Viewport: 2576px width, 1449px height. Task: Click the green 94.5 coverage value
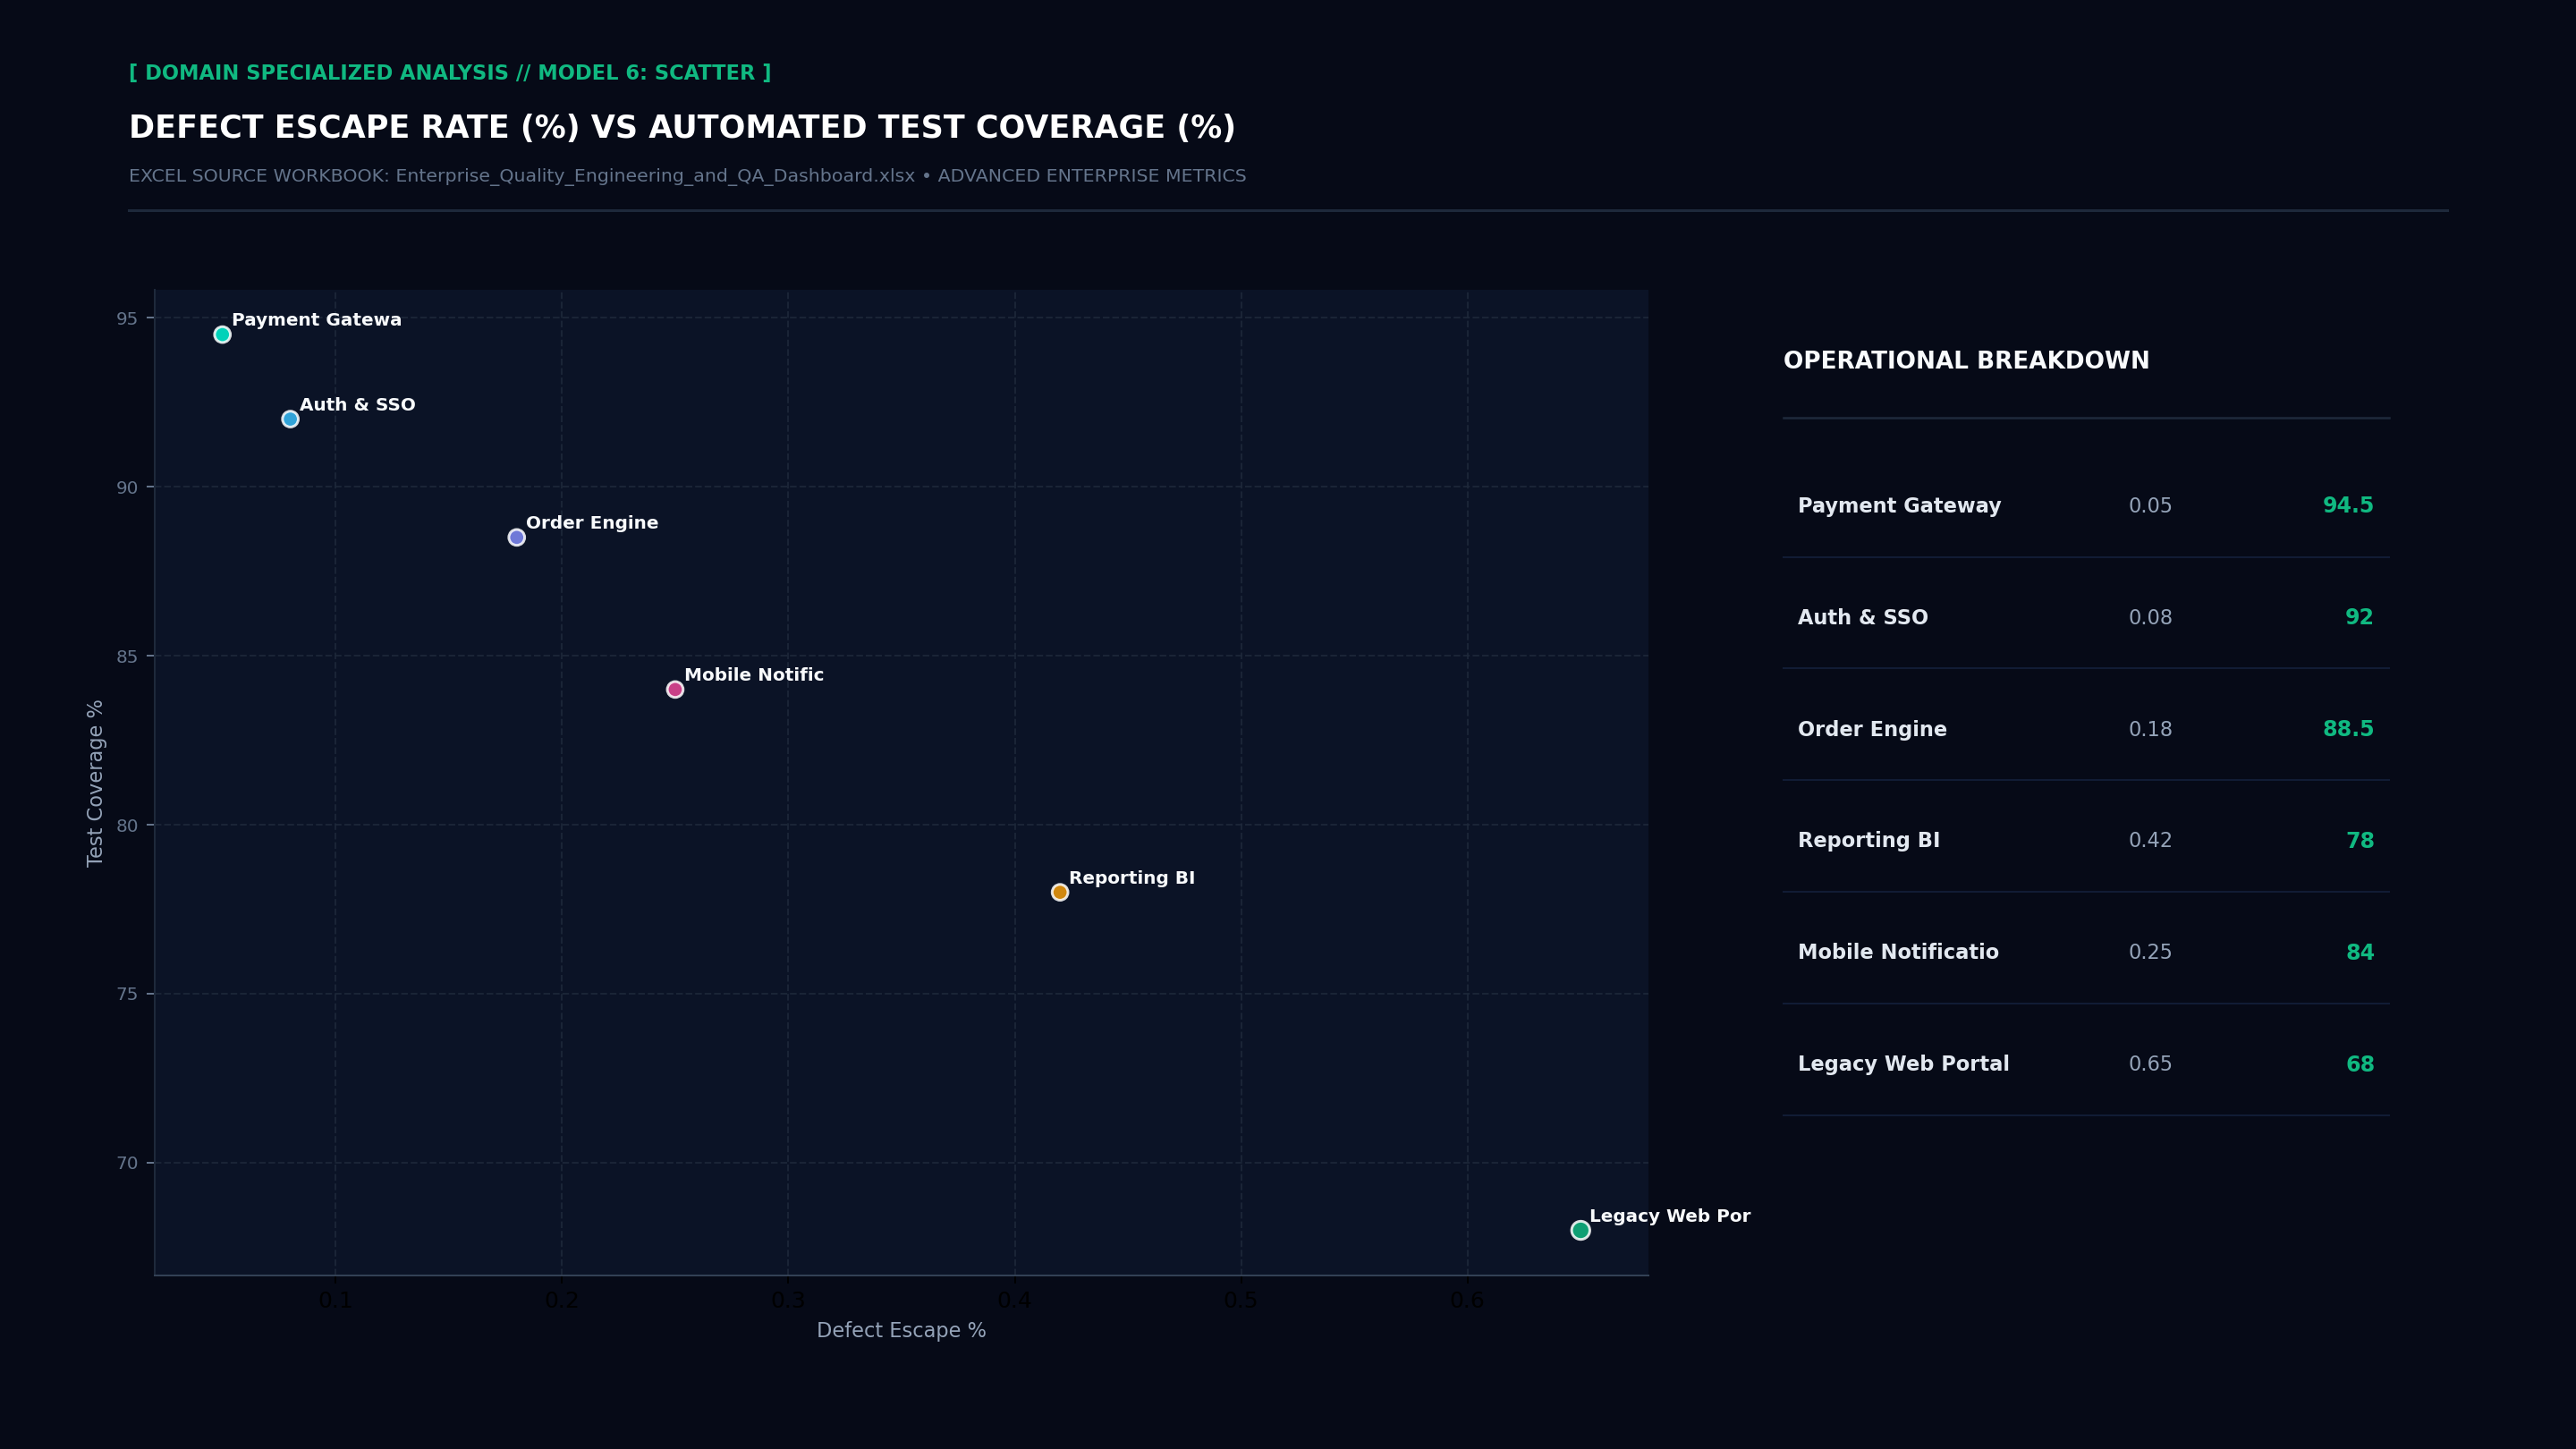(x=2348, y=506)
